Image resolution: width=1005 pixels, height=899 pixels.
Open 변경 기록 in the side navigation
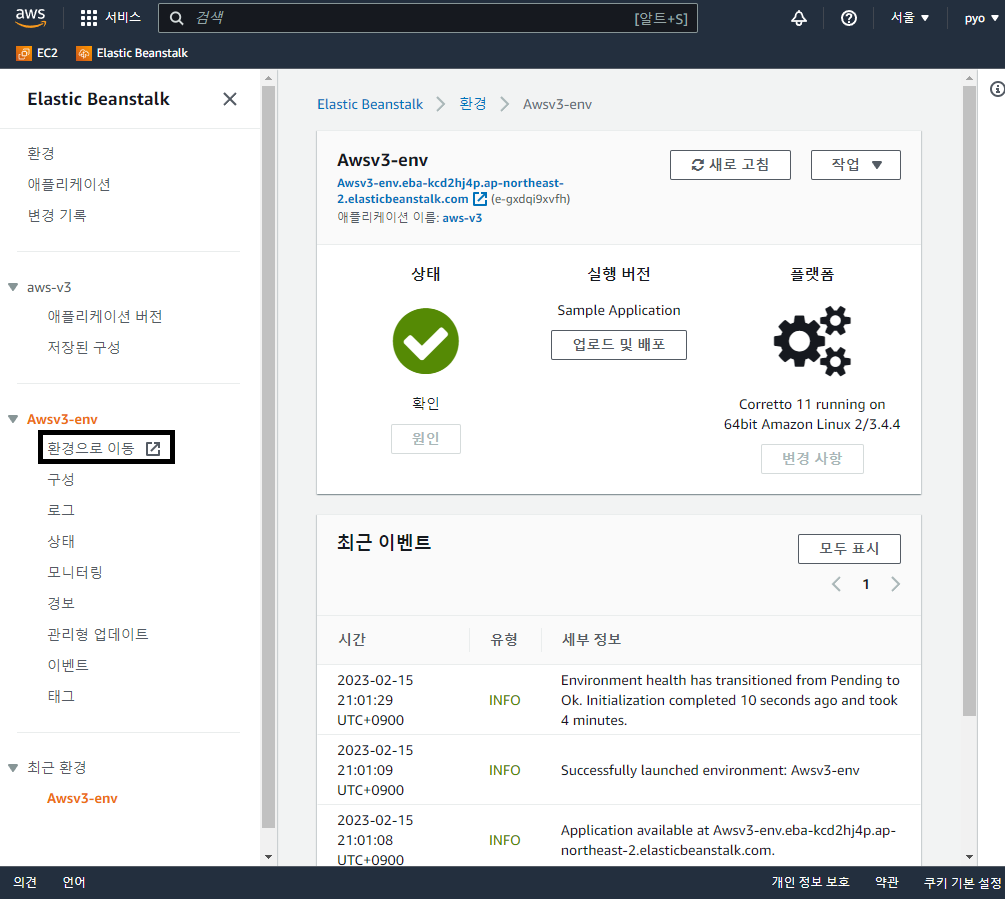(x=56, y=215)
